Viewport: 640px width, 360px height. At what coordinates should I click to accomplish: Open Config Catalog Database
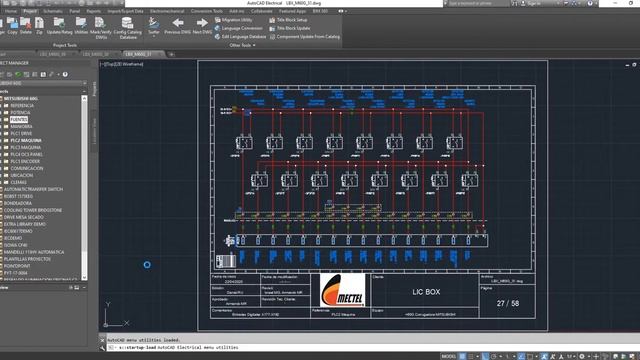click(x=127, y=28)
